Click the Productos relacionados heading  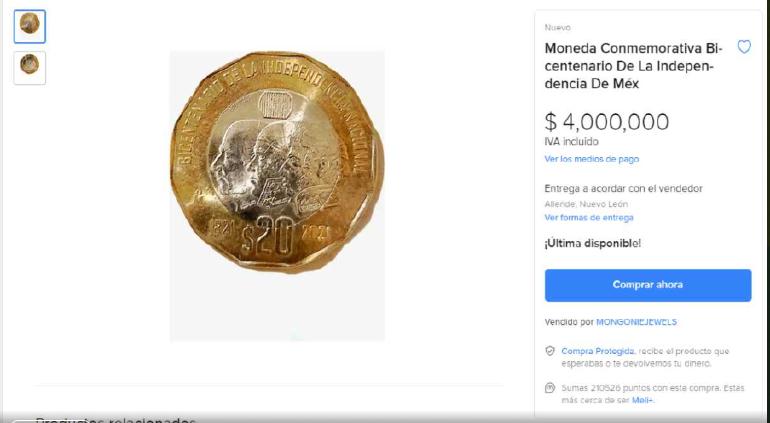coord(115,420)
